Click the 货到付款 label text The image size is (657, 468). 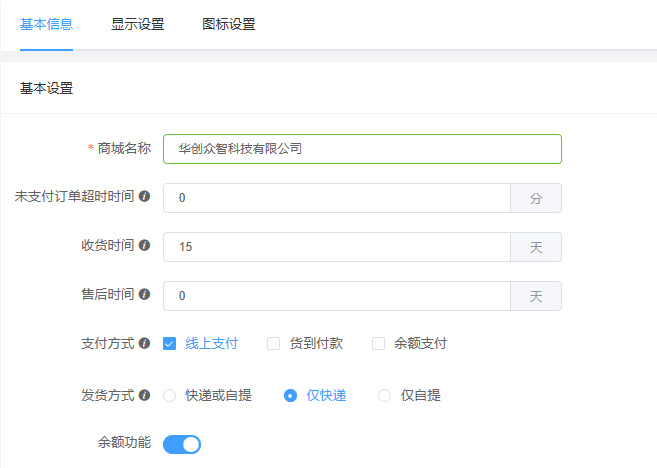click(x=316, y=344)
